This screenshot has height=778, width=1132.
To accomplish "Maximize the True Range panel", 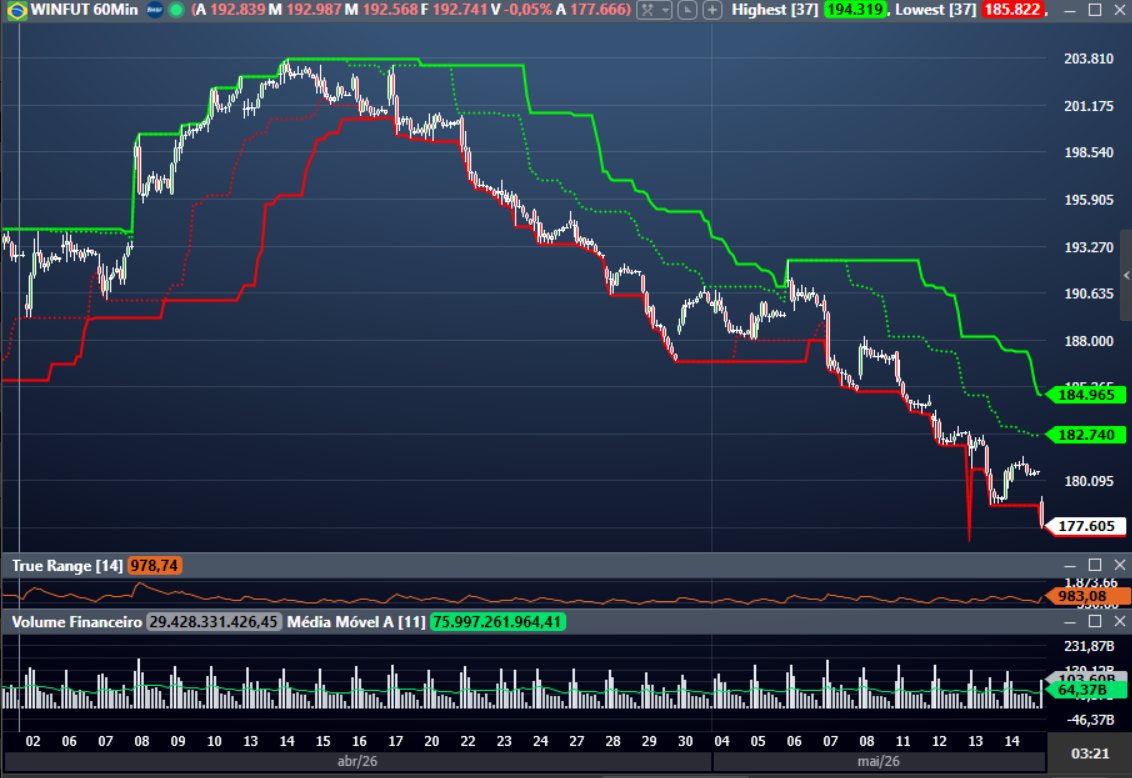I will 1094,565.
